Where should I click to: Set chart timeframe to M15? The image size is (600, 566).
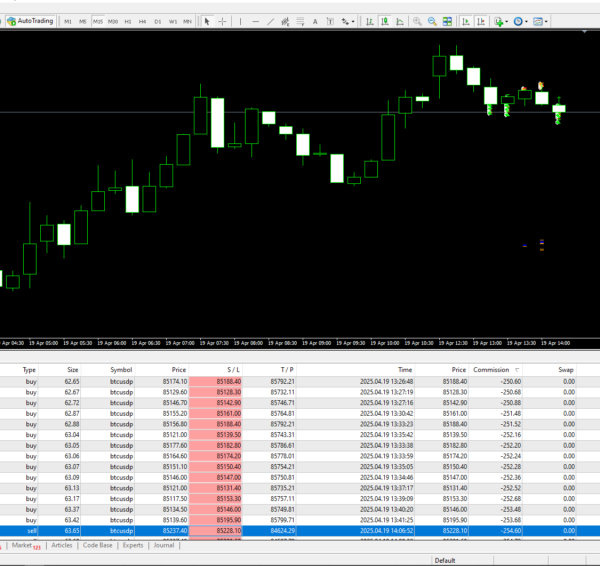click(x=97, y=20)
